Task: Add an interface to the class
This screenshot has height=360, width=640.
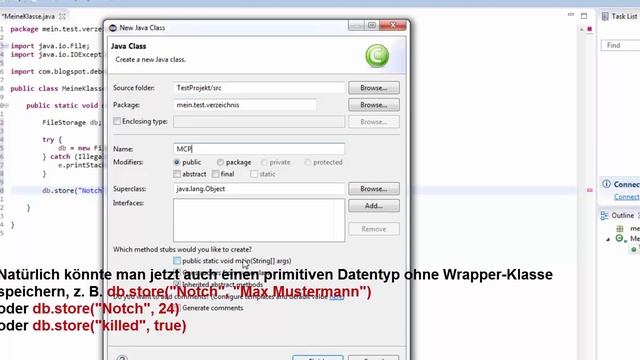Action: (x=373, y=206)
